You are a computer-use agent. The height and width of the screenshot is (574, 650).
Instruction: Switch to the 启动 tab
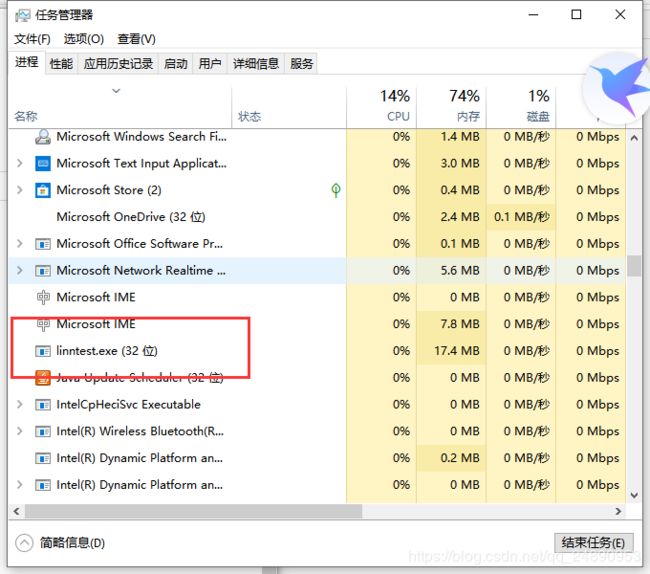click(175, 64)
